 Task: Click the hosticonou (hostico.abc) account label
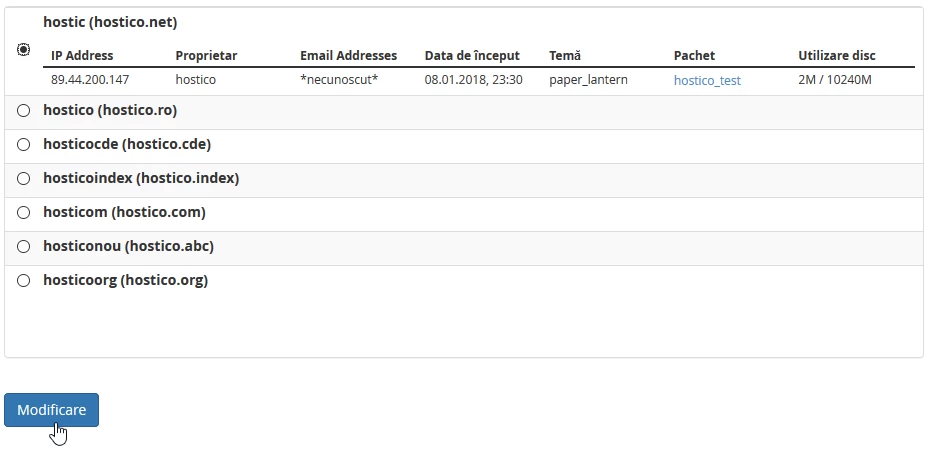pos(128,246)
